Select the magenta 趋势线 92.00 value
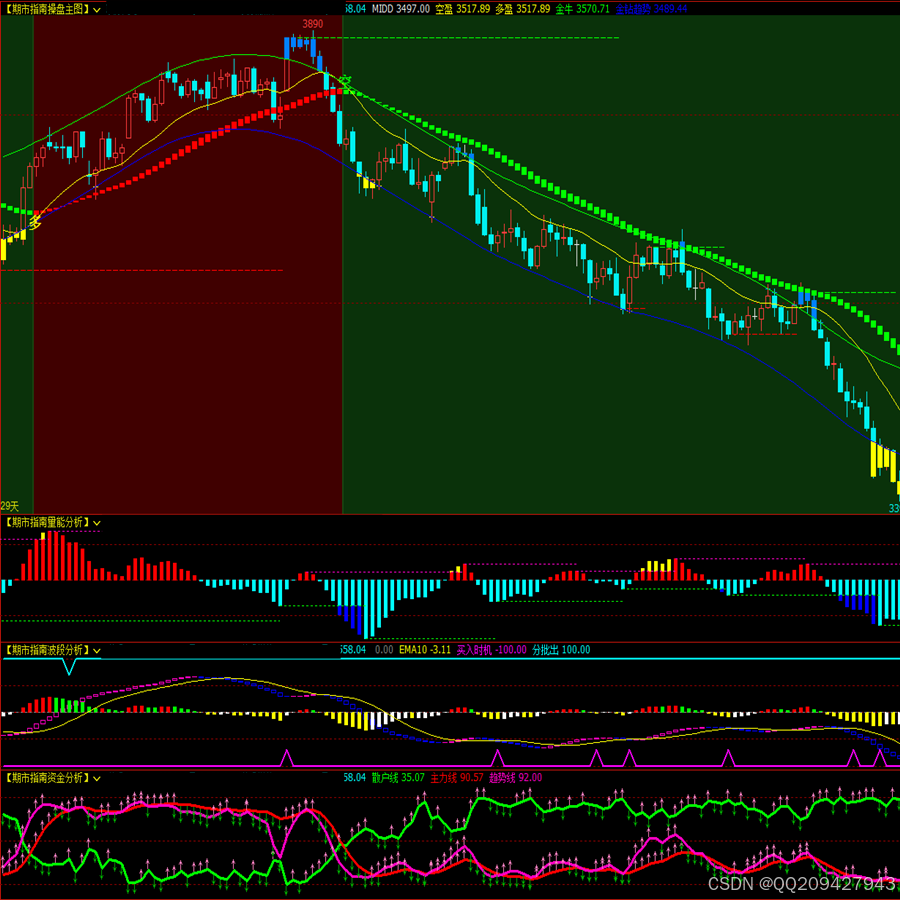The image size is (900, 900). pyautogui.click(x=515, y=778)
